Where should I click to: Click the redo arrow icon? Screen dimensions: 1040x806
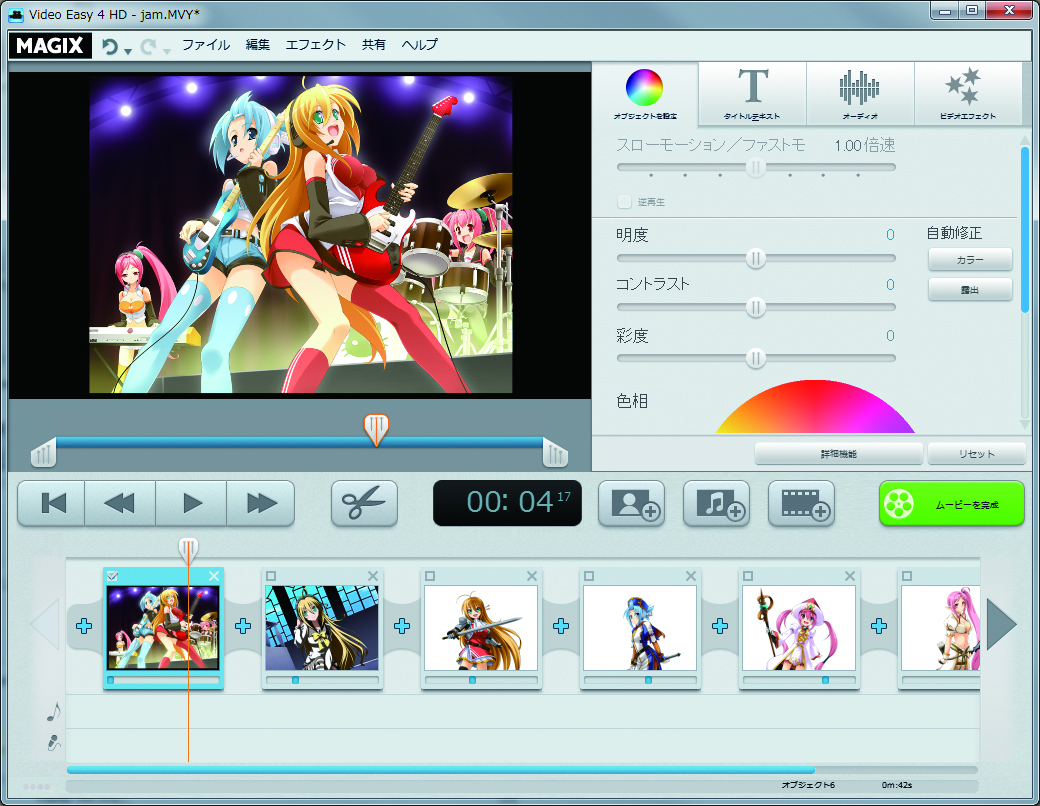(148, 46)
